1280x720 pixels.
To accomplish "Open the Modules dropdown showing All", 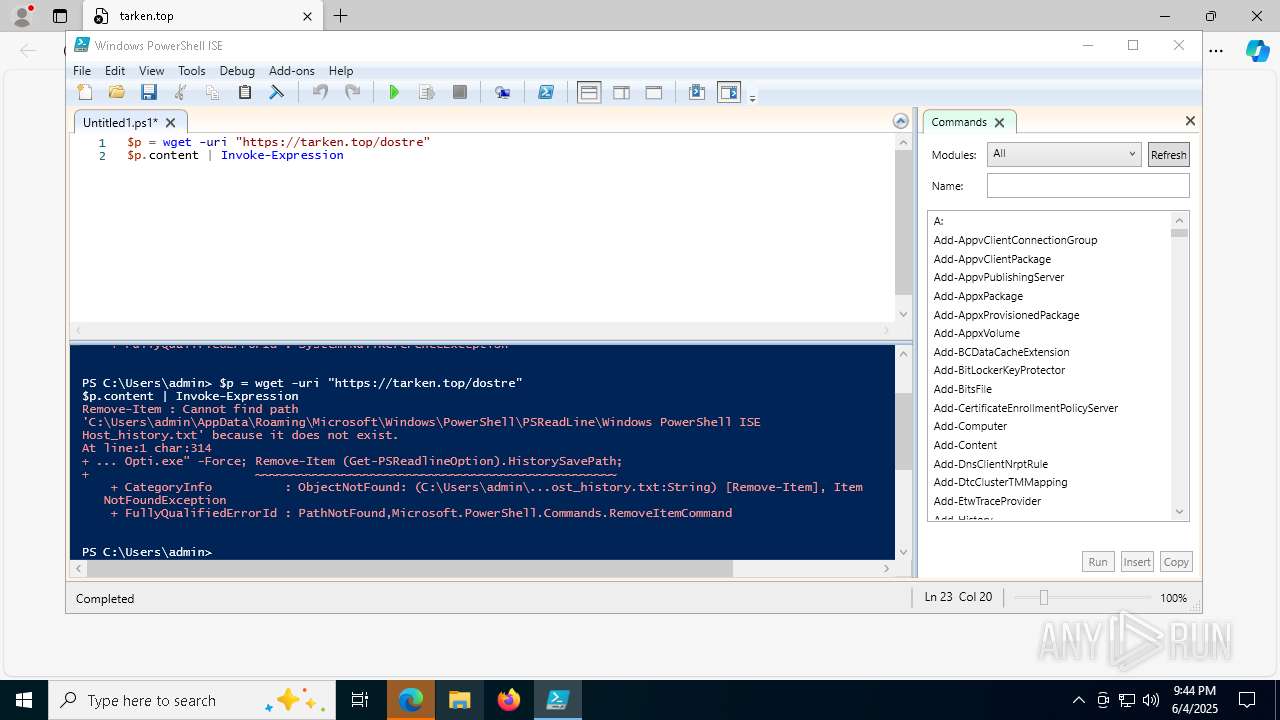I will pos(1063,154).
